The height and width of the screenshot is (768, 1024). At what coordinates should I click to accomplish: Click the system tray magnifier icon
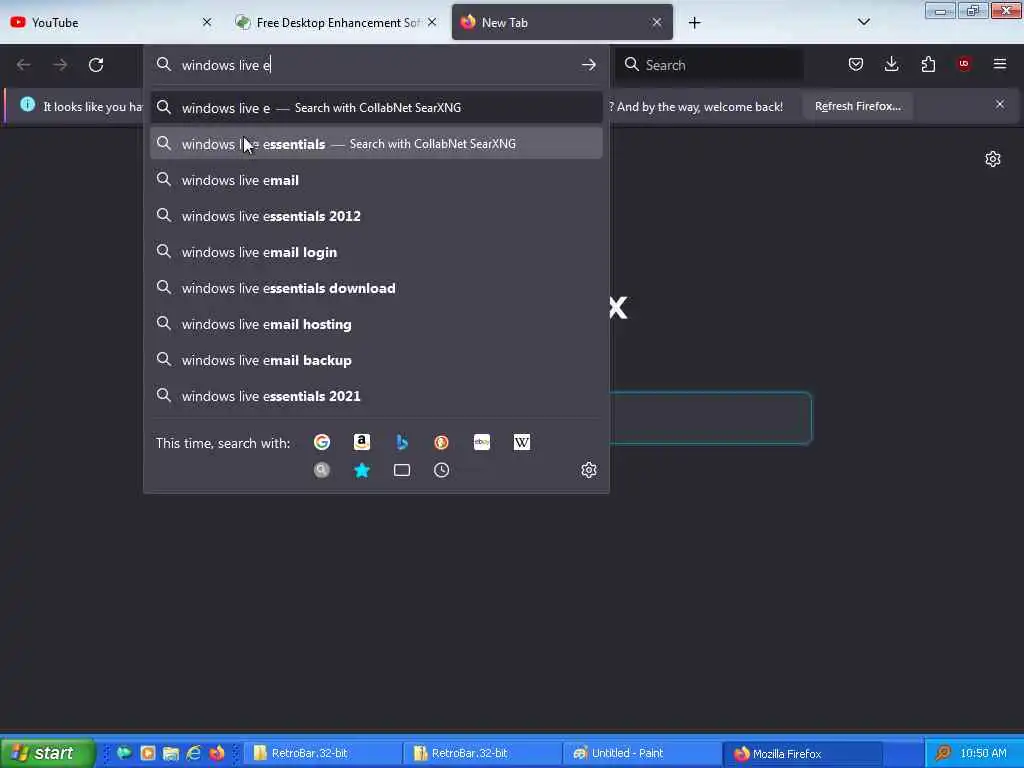(x=942, y=753)
